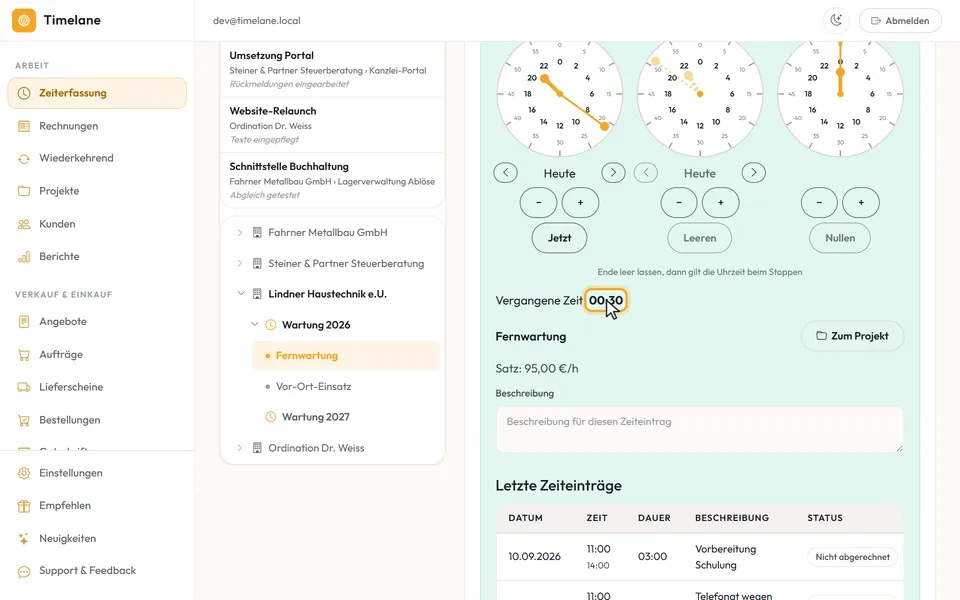Open Wiederkehrend recurring icon
960x600 pixels.
[x=24, y=158]
